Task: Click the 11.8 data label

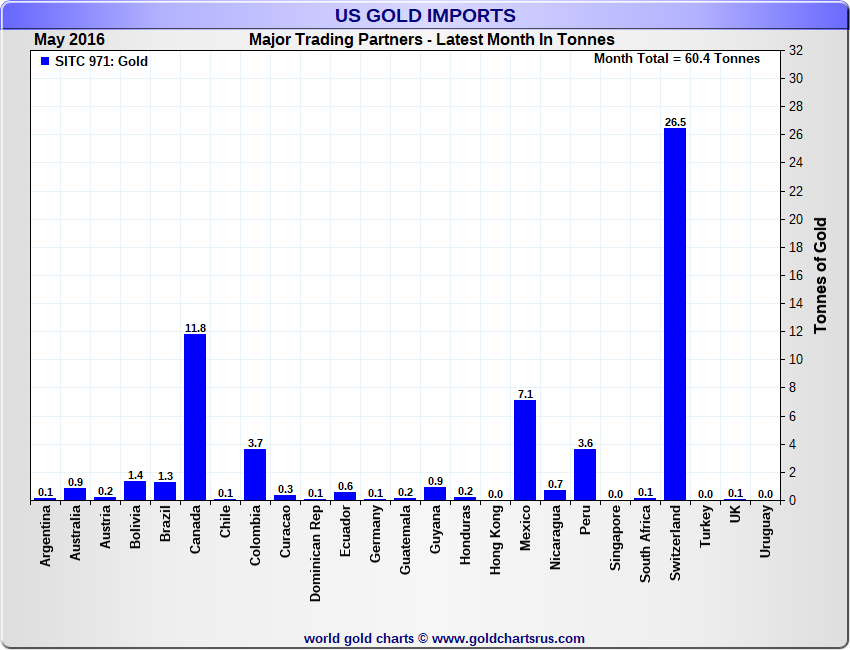Action: point(195,328)
